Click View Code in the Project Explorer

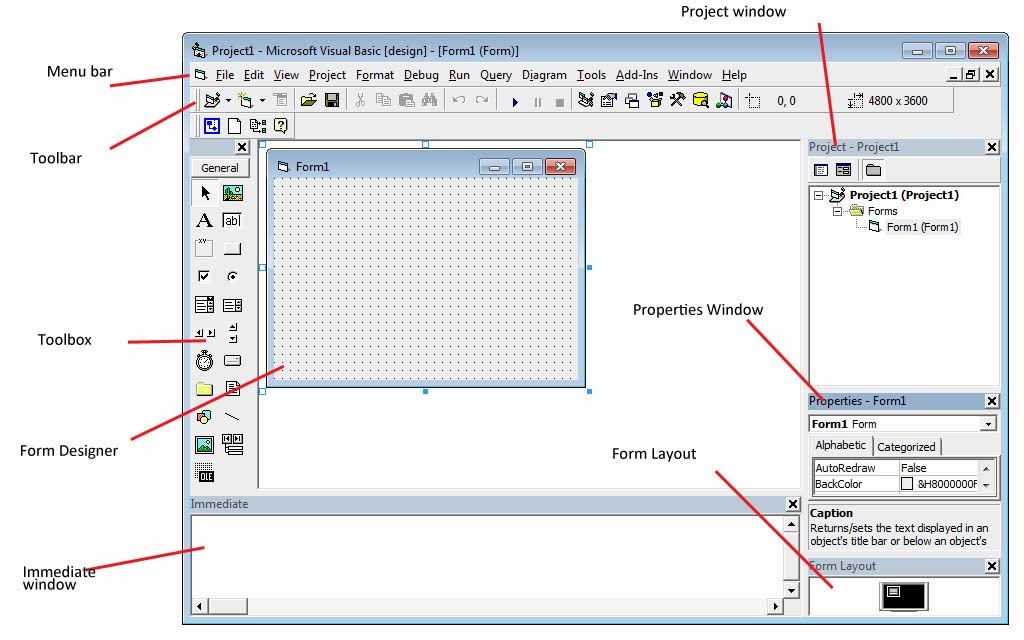(x=821, y=170)
